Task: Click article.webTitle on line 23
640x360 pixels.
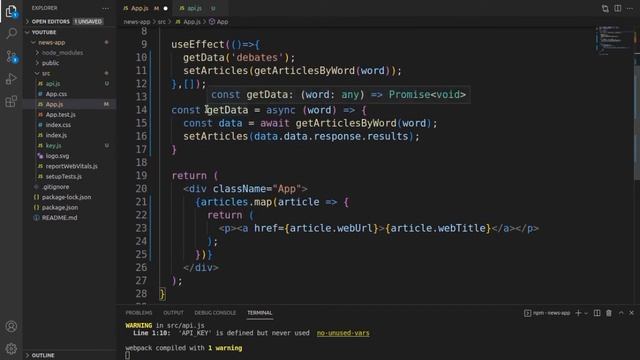Action: [438, 228]
